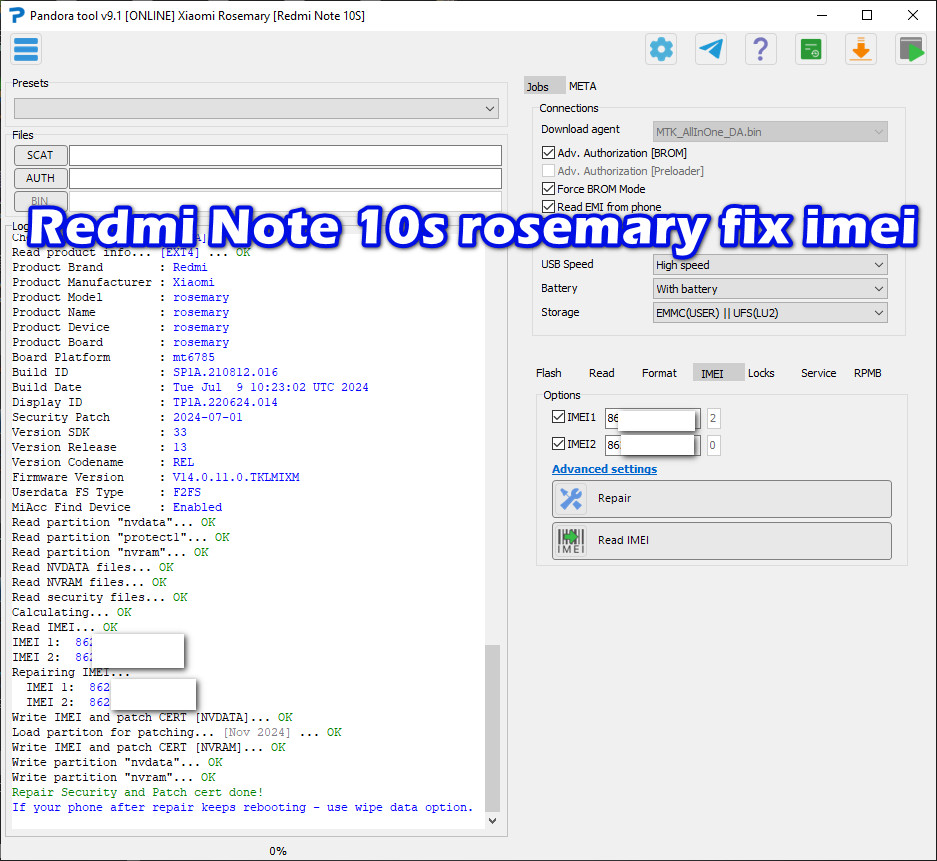The image size is (937, 861).
Task: Click the 0% progress bar
Action: 278,850
